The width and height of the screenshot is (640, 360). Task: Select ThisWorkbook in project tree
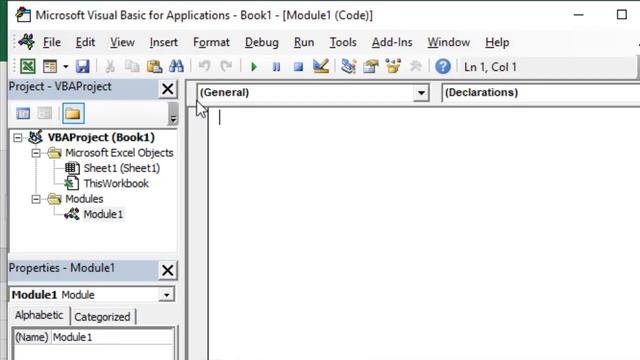coord(116,184)
